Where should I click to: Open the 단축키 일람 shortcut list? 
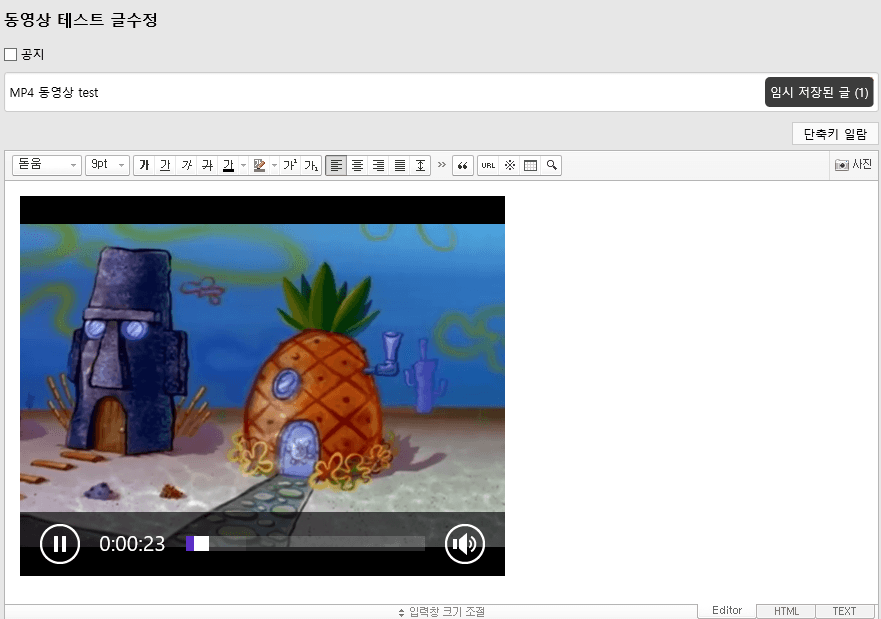point(835,134)
